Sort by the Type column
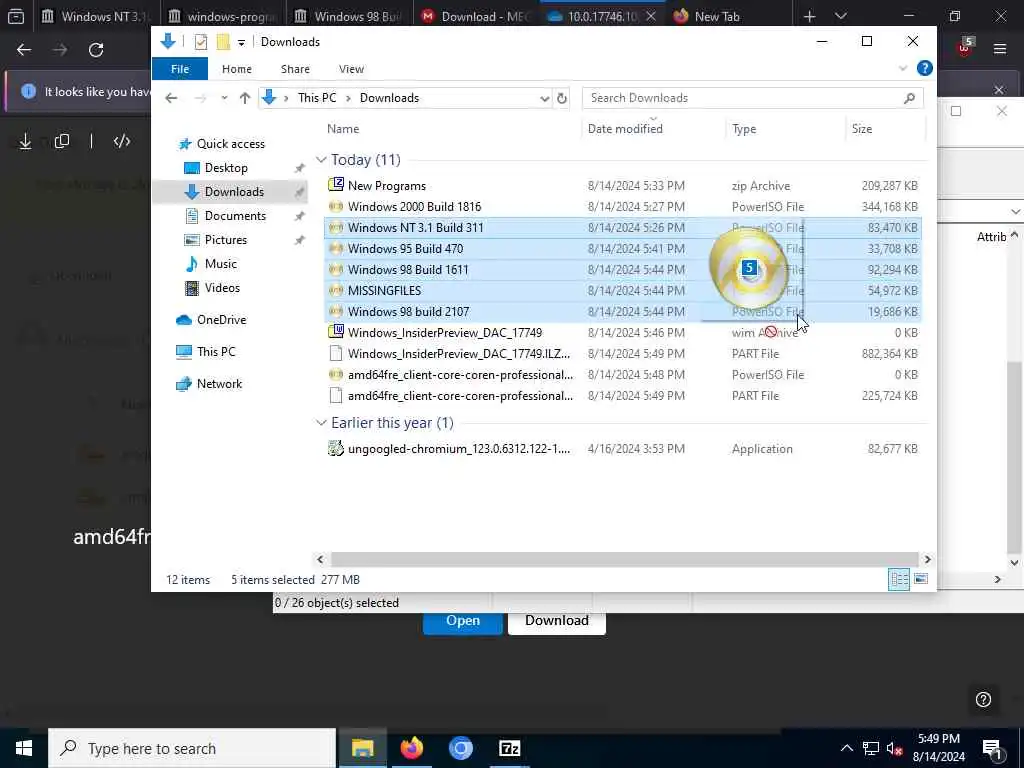The image size is (1024, 768). click(744, 129)
